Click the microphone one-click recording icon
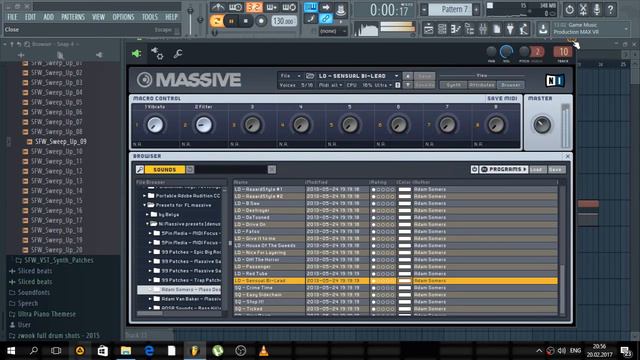 click(x=597, y=9)
